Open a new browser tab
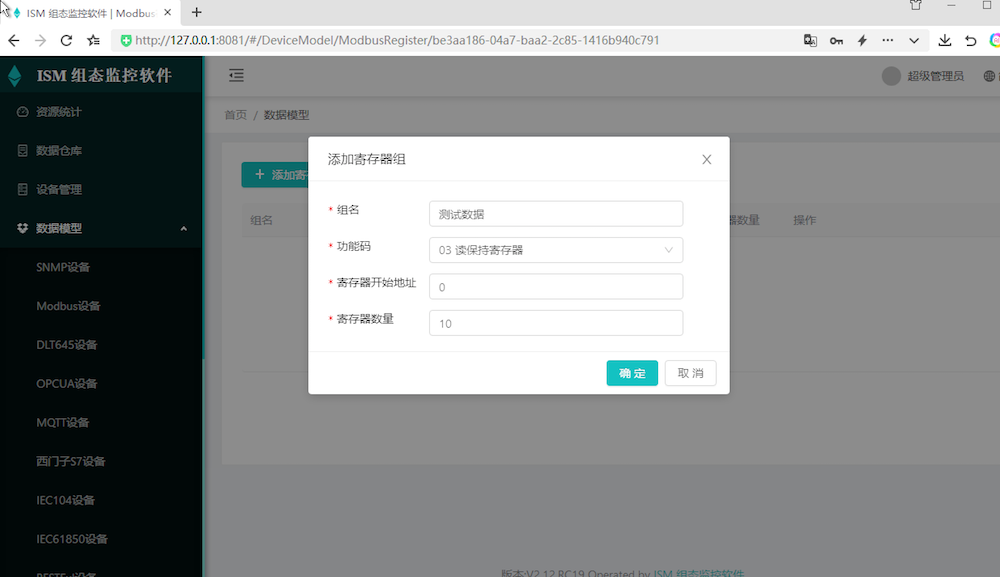Screen dimensions: 1000x577 coord(197,12)
